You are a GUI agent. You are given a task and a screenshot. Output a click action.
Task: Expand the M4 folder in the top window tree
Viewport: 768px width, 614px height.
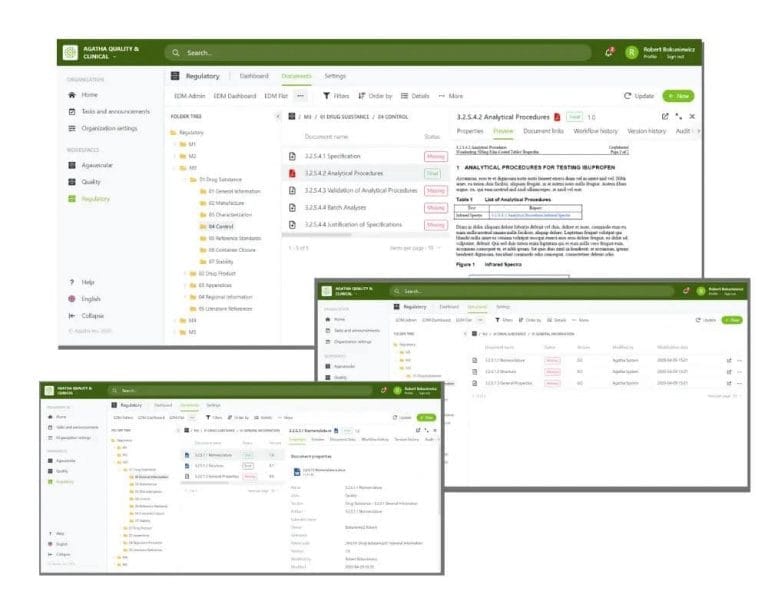tap(175, 321)
